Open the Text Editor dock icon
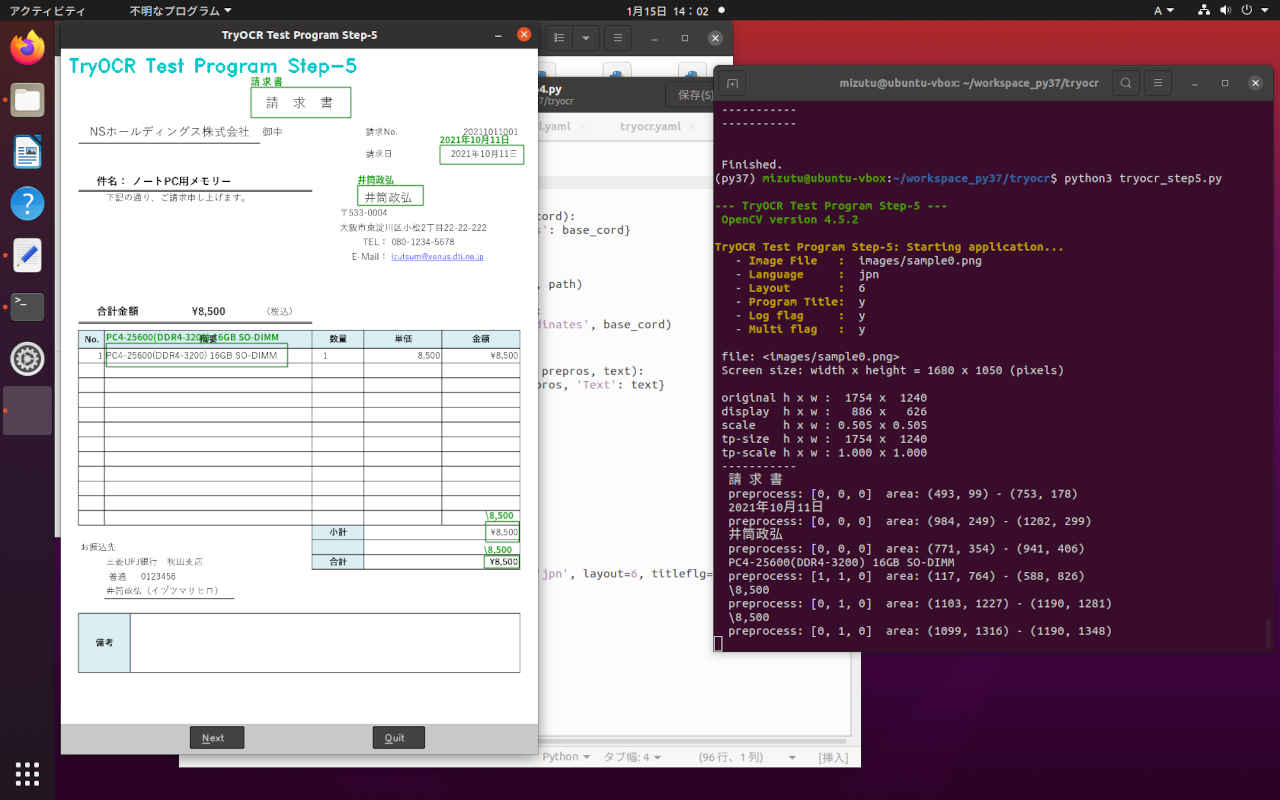 27,255
